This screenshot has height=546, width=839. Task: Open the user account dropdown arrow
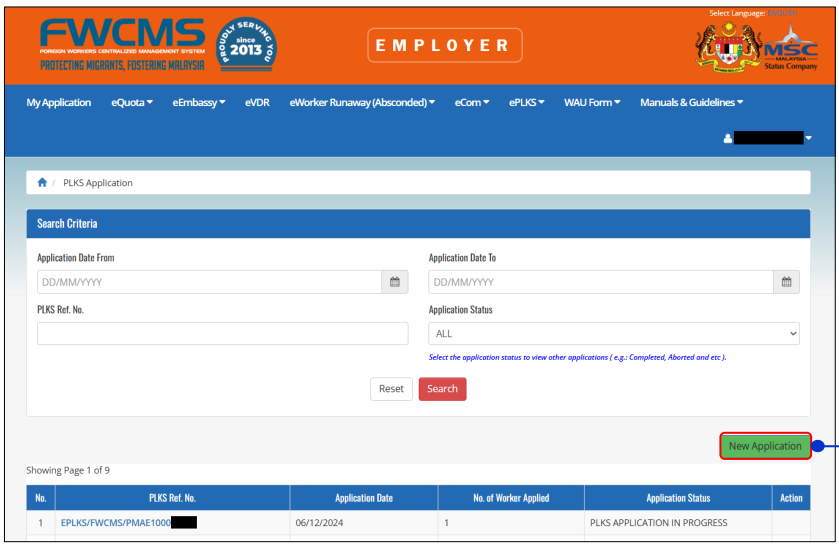(x=809, y=138)
